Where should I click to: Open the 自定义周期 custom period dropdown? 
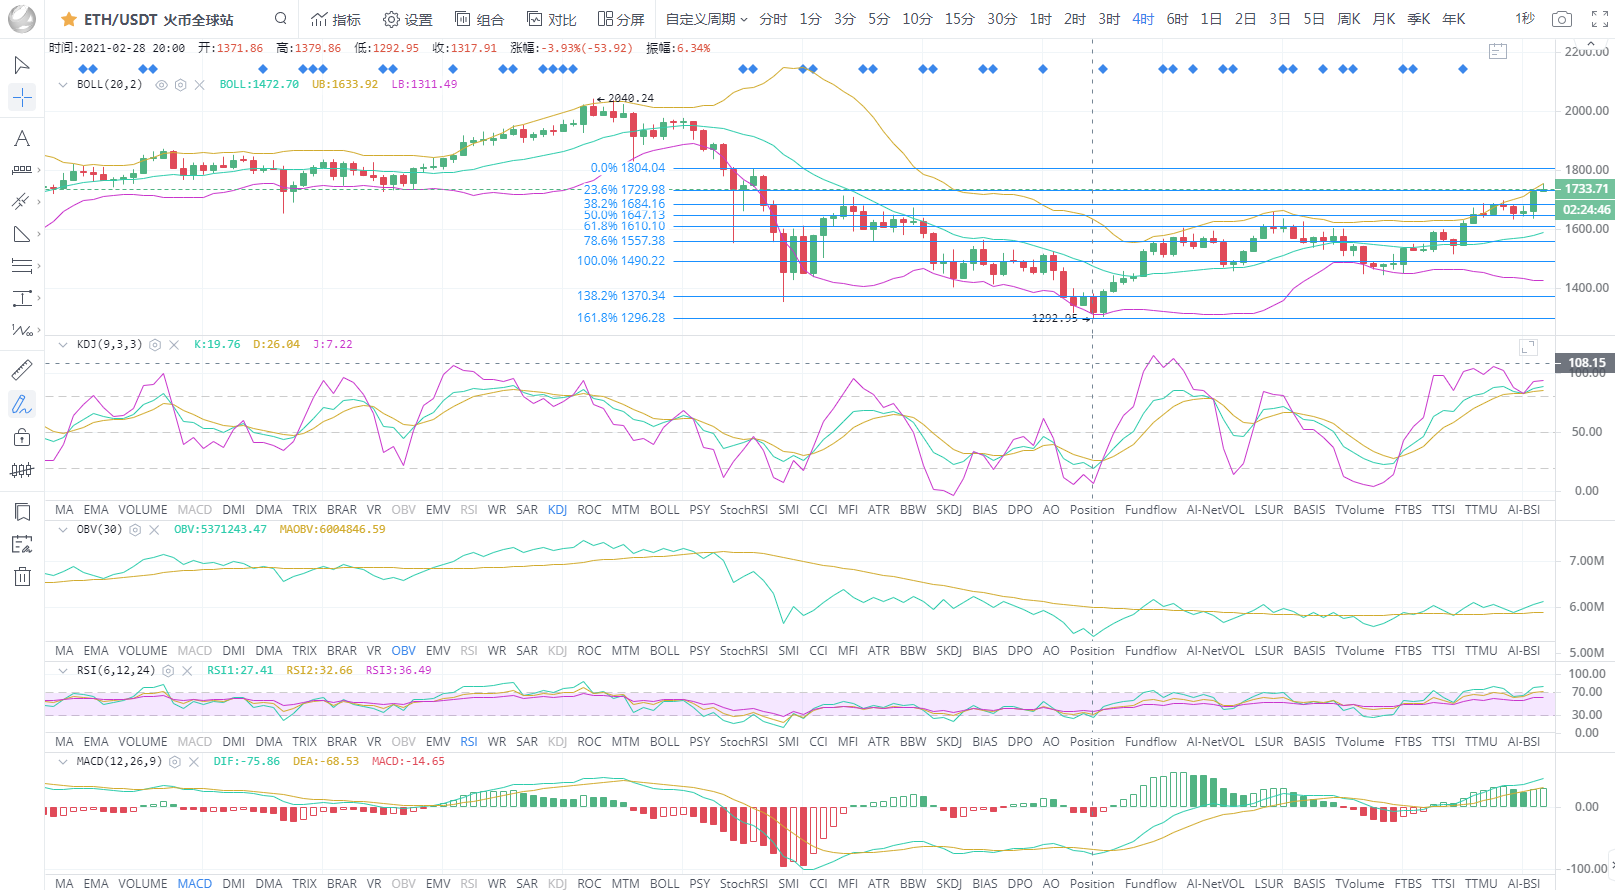(x=706, y=19)
